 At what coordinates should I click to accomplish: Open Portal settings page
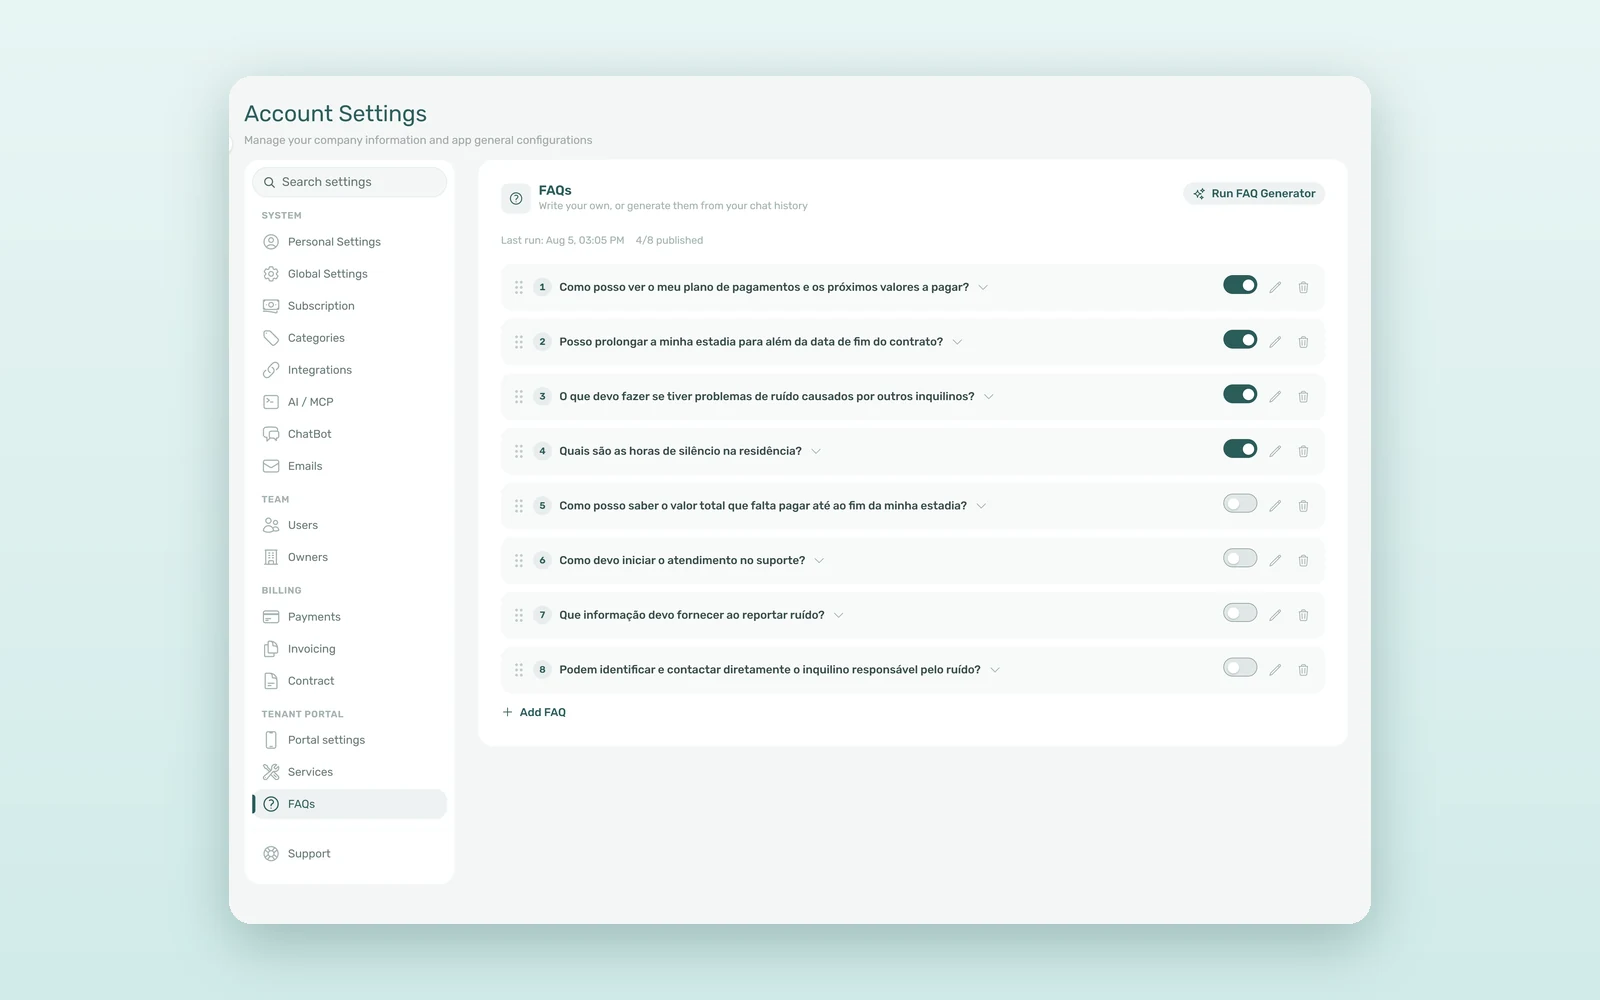tap(349, 740)
